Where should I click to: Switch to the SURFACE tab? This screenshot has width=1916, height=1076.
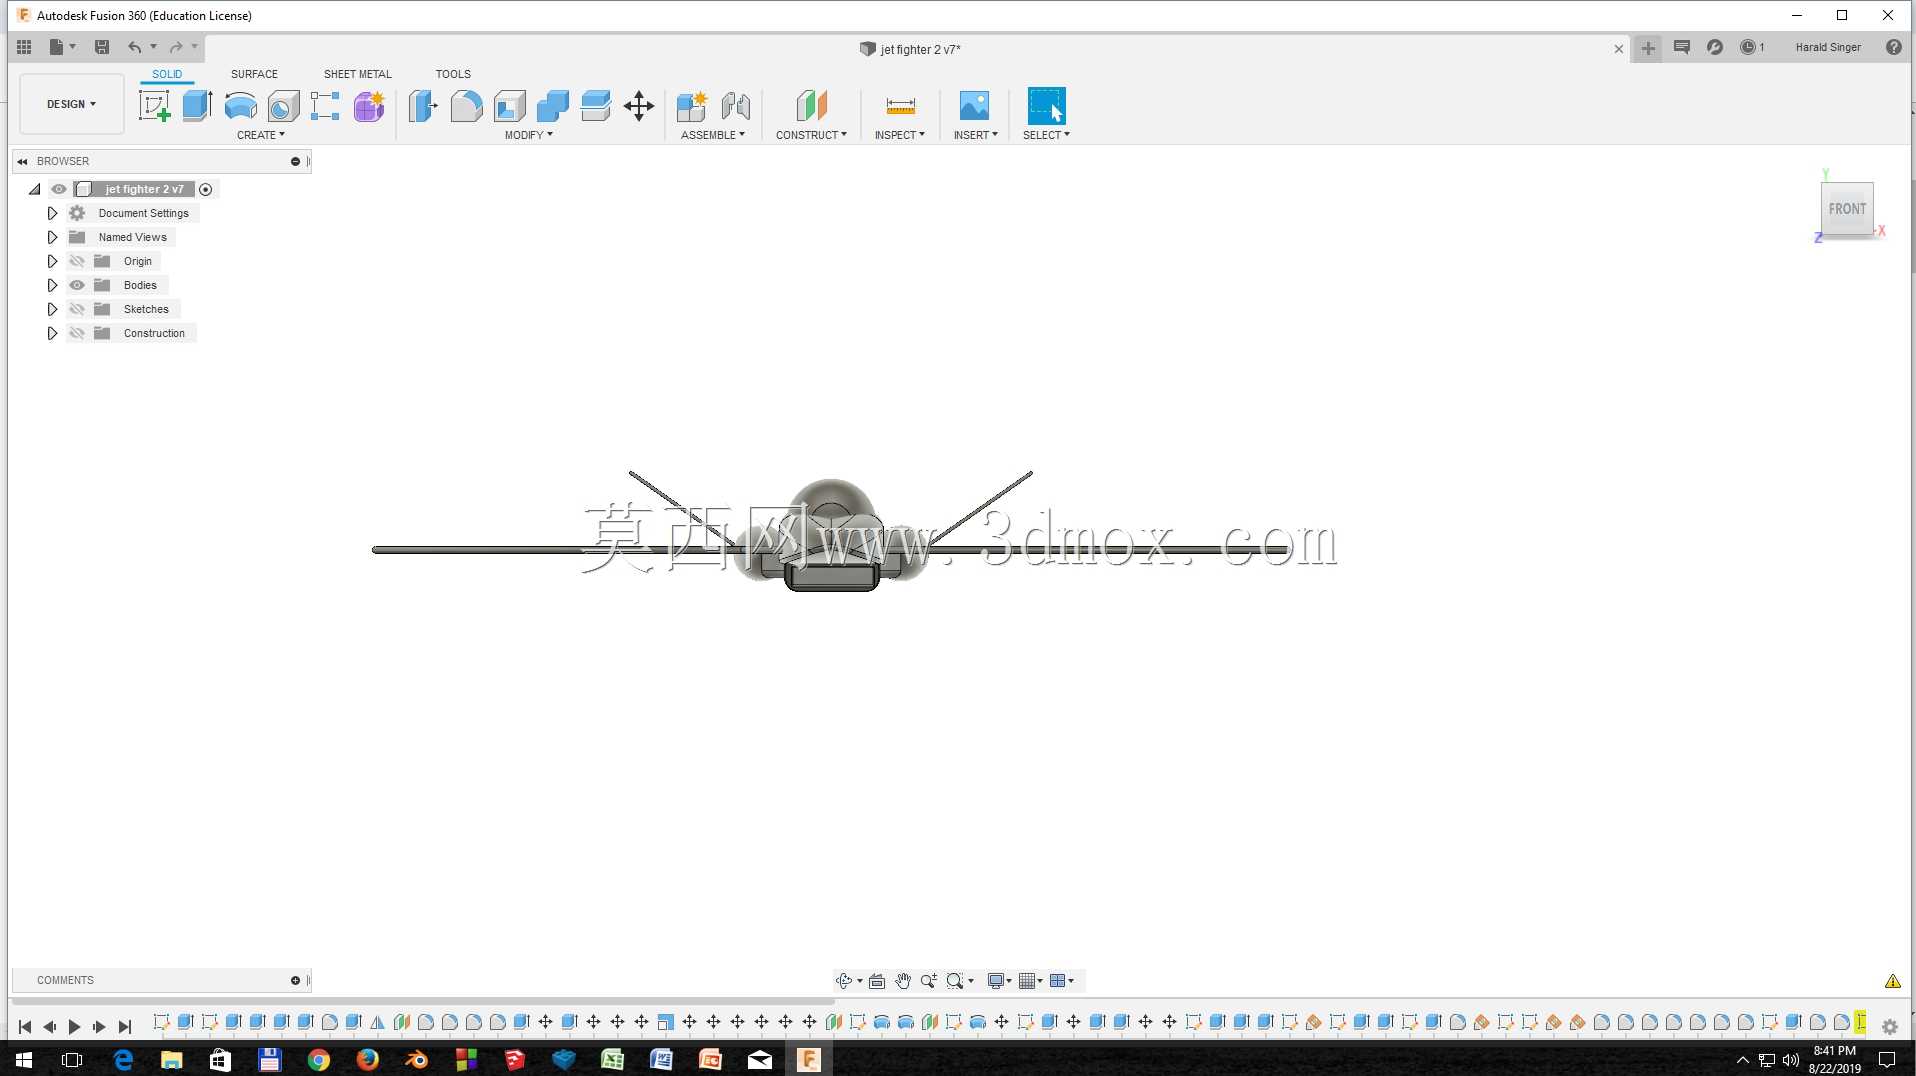tap(254, 74)
